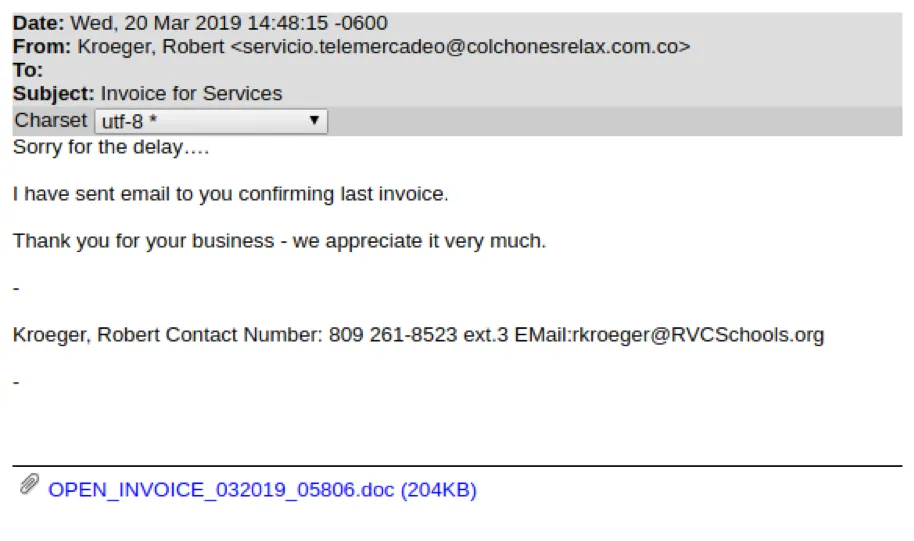Click the Thank you for your business line
Screen dimensions: 914x541
point(279,241)
